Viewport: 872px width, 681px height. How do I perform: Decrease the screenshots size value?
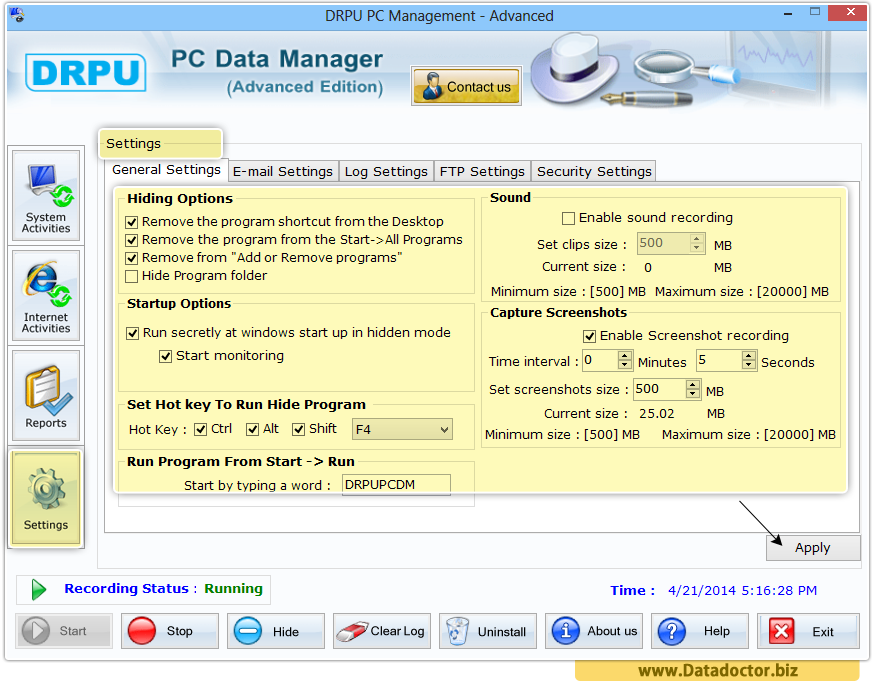tap(692, 394)
